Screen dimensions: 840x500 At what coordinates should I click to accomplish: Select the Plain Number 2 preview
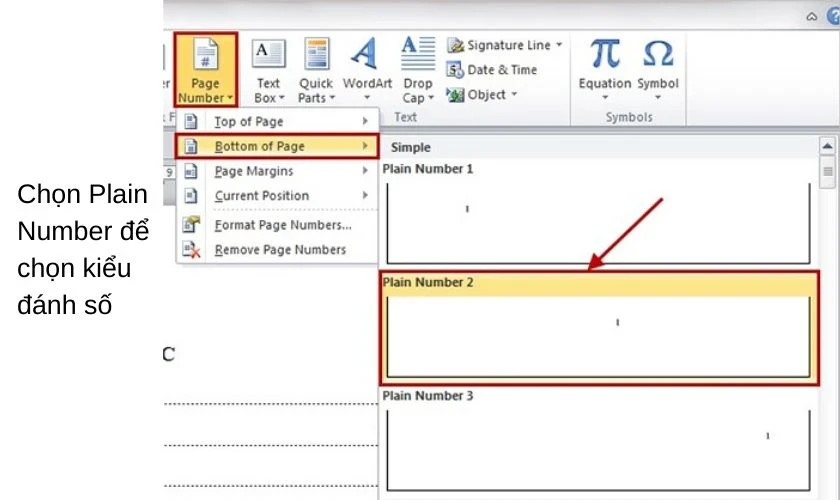597,335
